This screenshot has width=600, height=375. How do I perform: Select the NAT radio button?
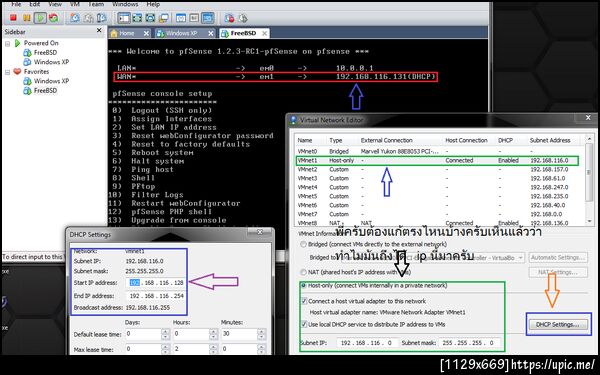pyautogui.click(x=303, y=272)
